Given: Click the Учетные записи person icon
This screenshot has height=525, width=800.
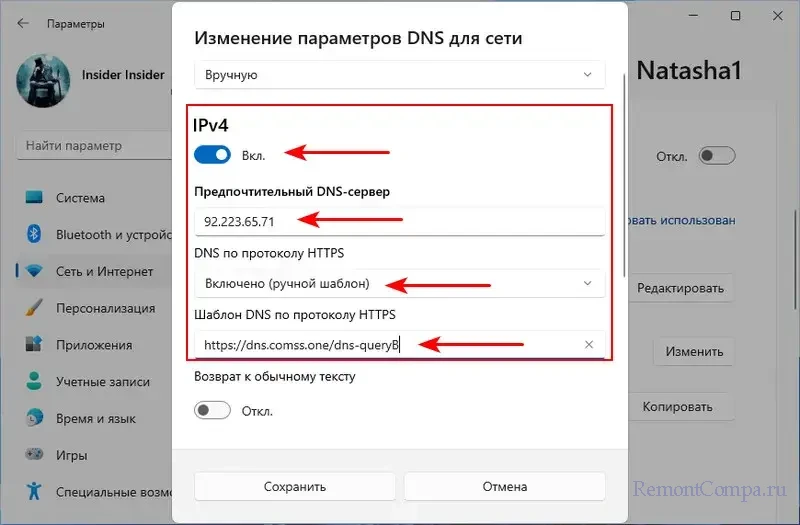Looking at the screenshot, I should 35,381.
